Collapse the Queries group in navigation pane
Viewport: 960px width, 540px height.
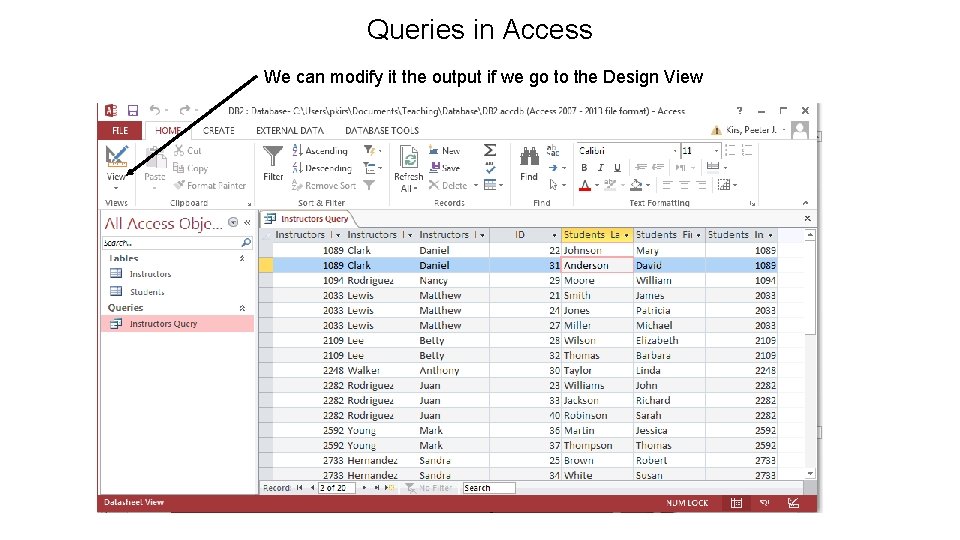(242, 308)
